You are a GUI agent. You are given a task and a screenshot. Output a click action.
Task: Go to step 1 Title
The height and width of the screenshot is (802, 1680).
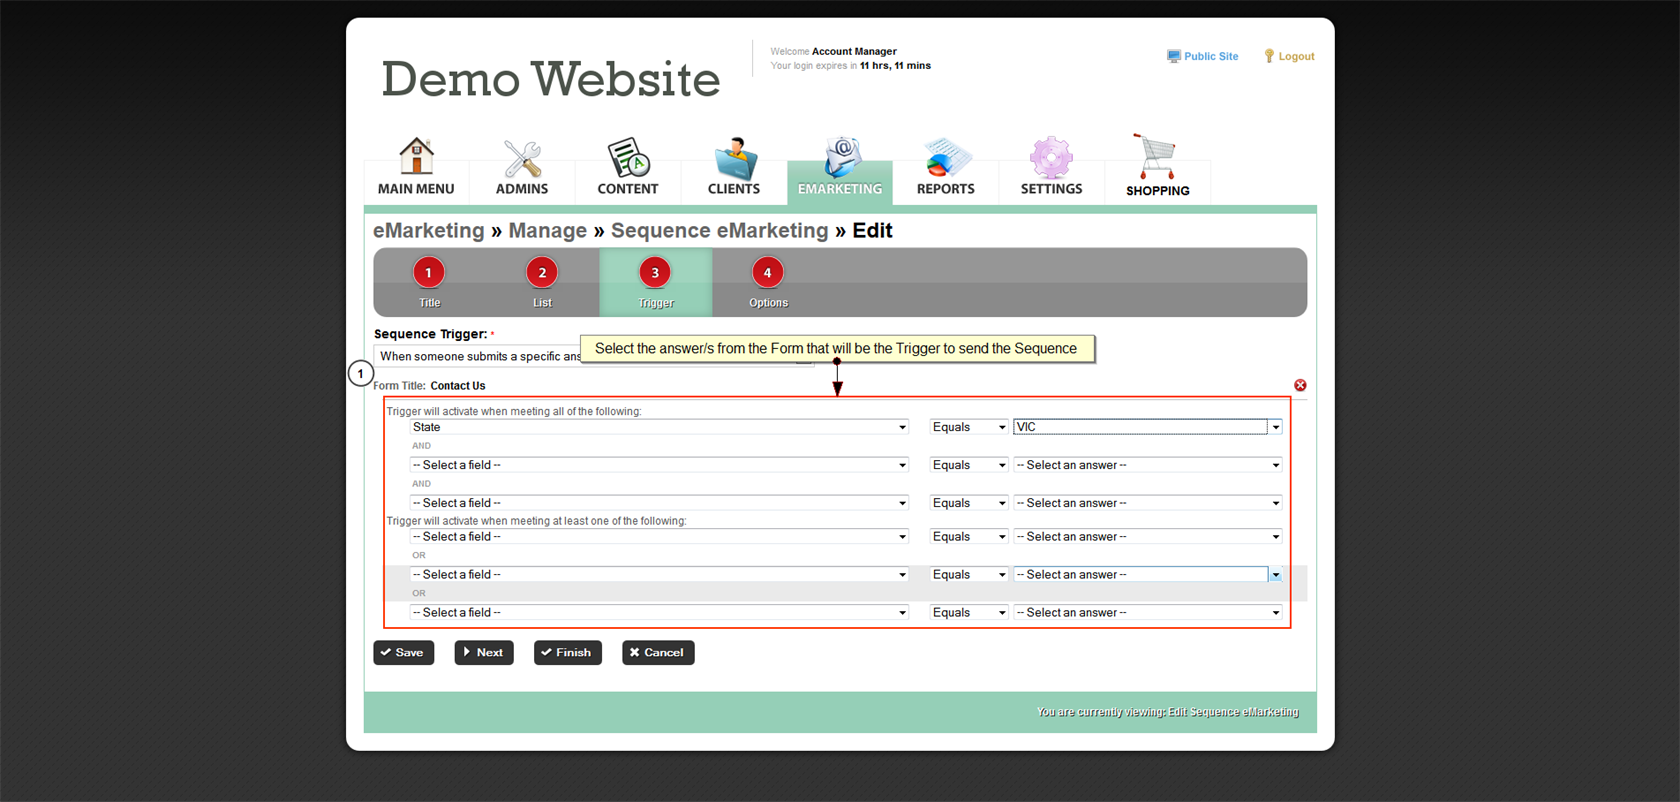coord(429,273)
